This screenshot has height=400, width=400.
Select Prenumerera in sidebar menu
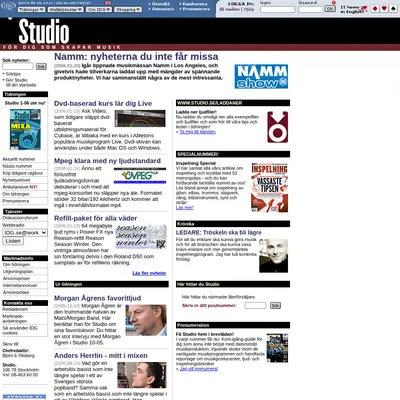click(16, 201)
